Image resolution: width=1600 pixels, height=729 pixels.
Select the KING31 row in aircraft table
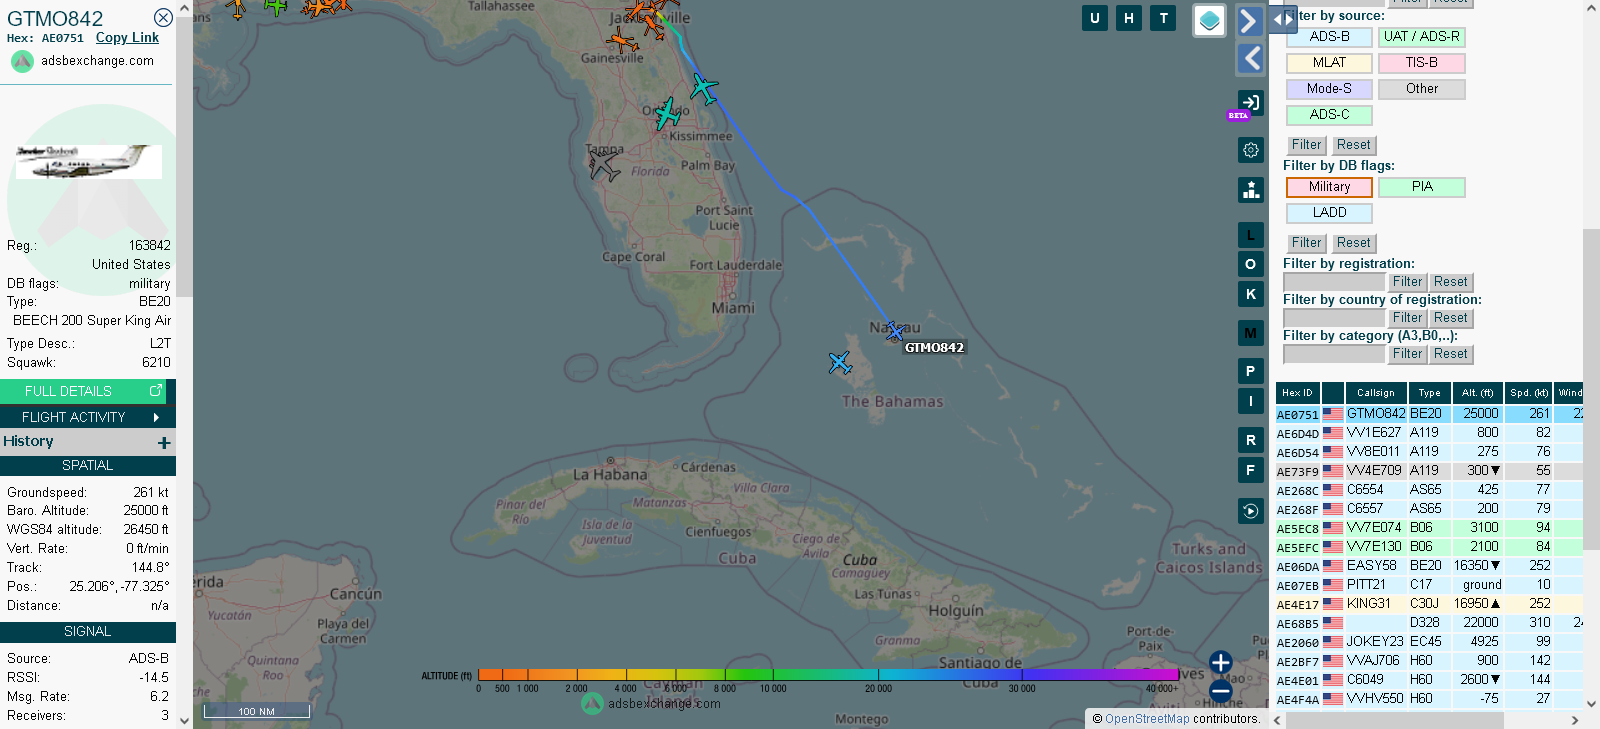tap(1429, 604)
